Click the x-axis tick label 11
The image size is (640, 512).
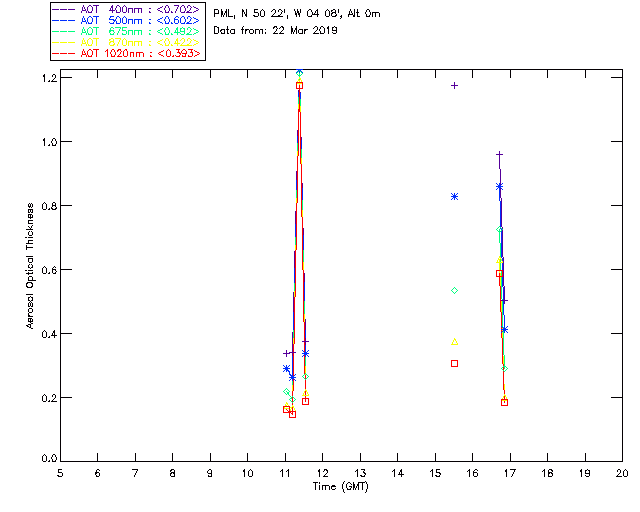point(285,473)
